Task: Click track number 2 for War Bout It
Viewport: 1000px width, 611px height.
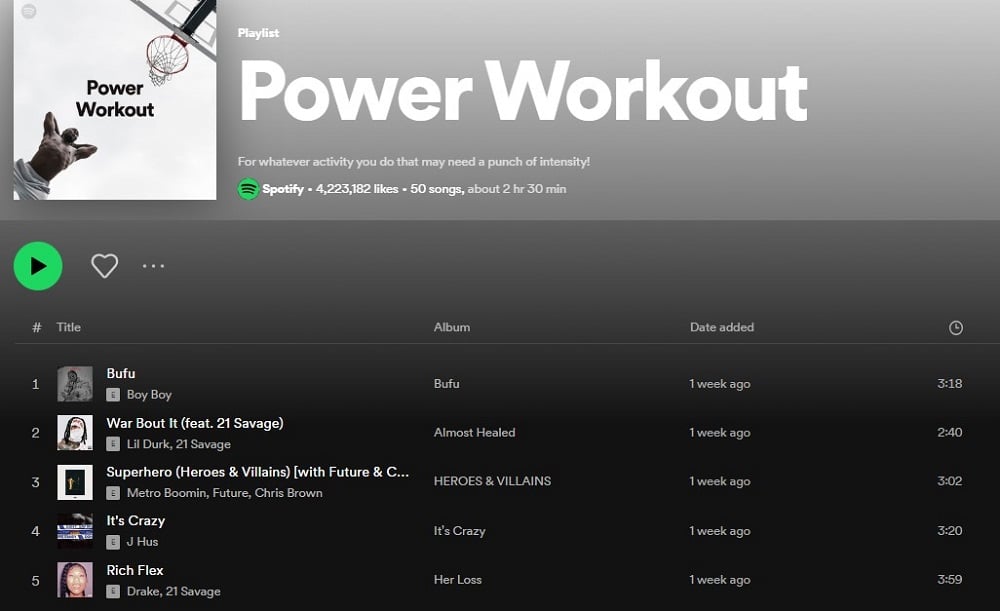Action: (x=36, y=433)
